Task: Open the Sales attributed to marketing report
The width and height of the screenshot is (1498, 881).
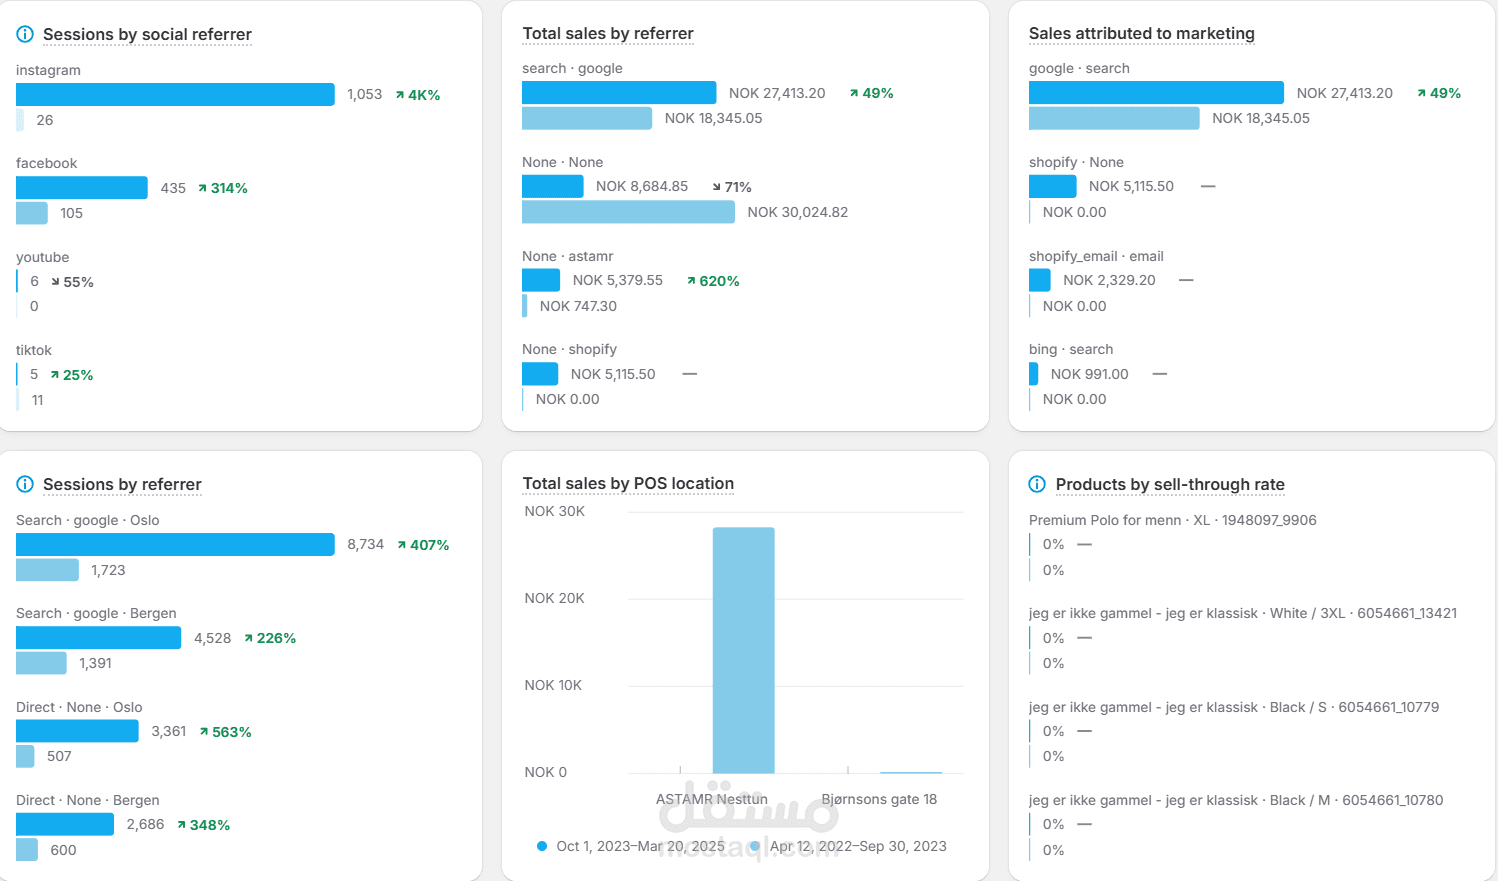Action: coord(1141,33)
